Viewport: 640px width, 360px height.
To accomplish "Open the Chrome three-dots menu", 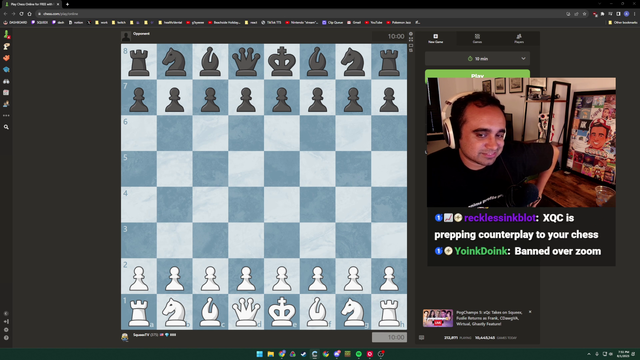I will (634, 14).
